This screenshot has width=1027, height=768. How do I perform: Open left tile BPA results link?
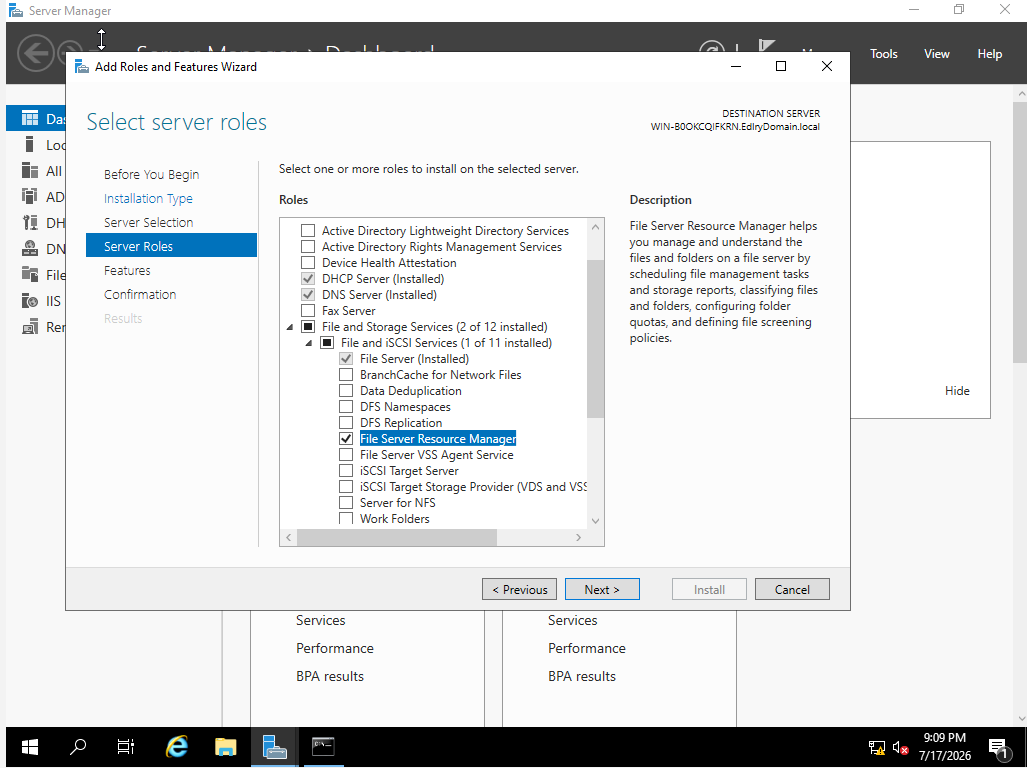coord(329,676)
